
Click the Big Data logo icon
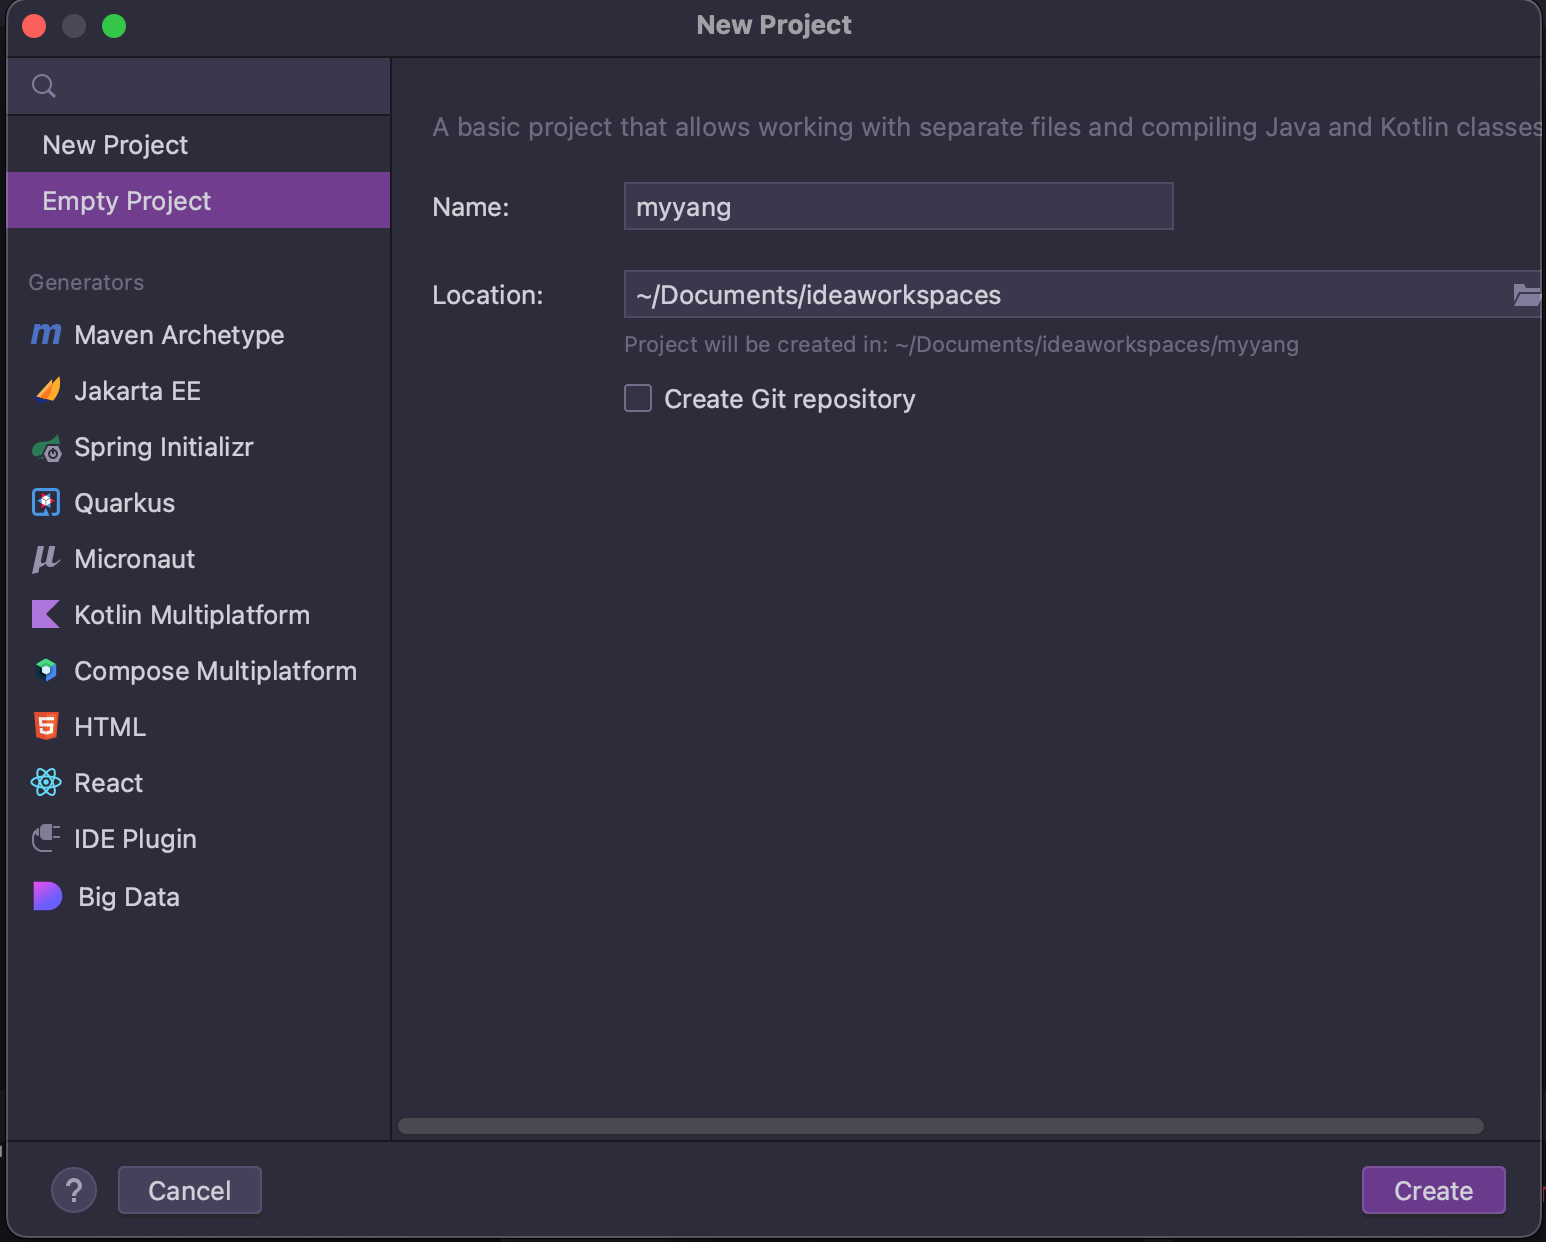[48, 896]
